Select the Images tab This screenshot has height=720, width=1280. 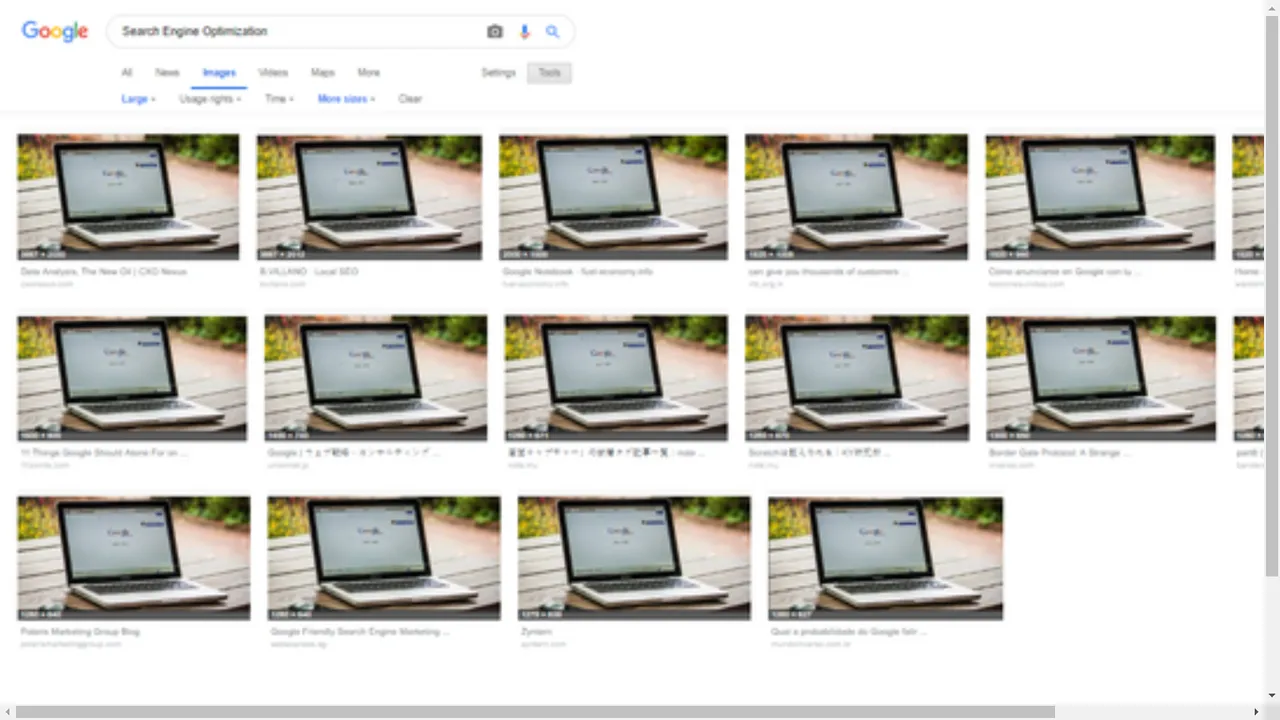(x=219, y=73)
